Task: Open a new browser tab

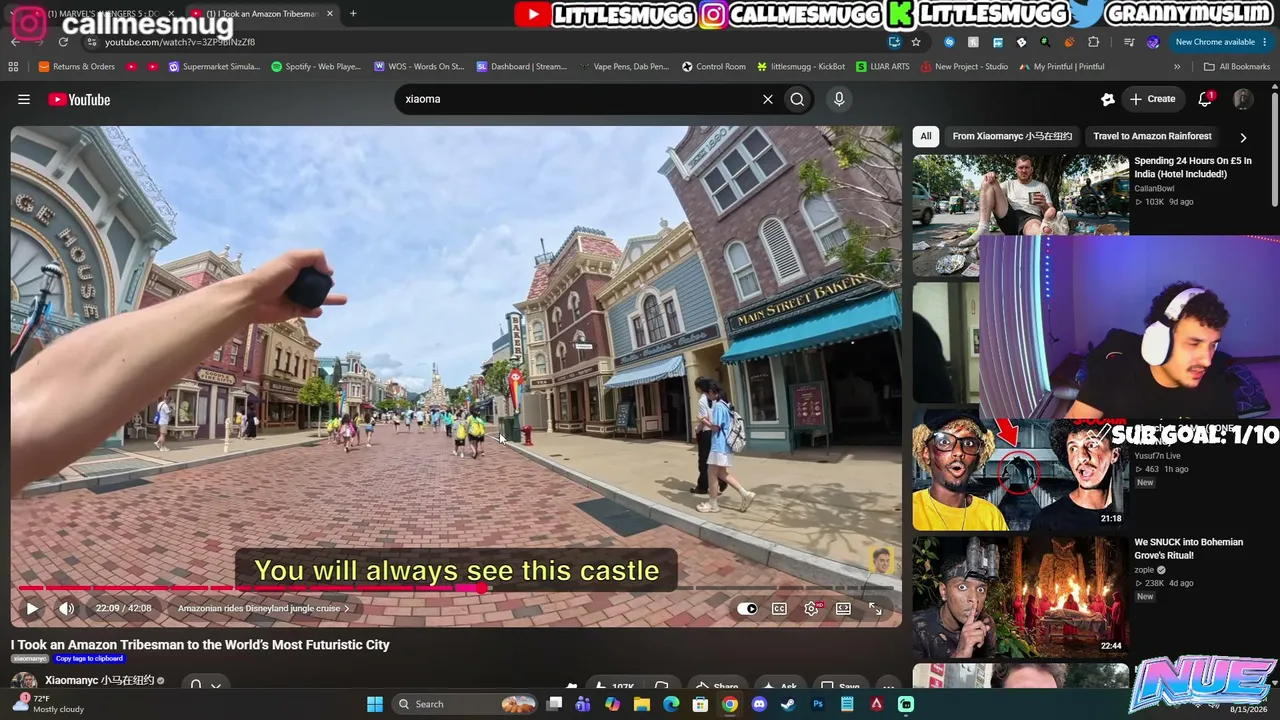Action: click(353, 14)
